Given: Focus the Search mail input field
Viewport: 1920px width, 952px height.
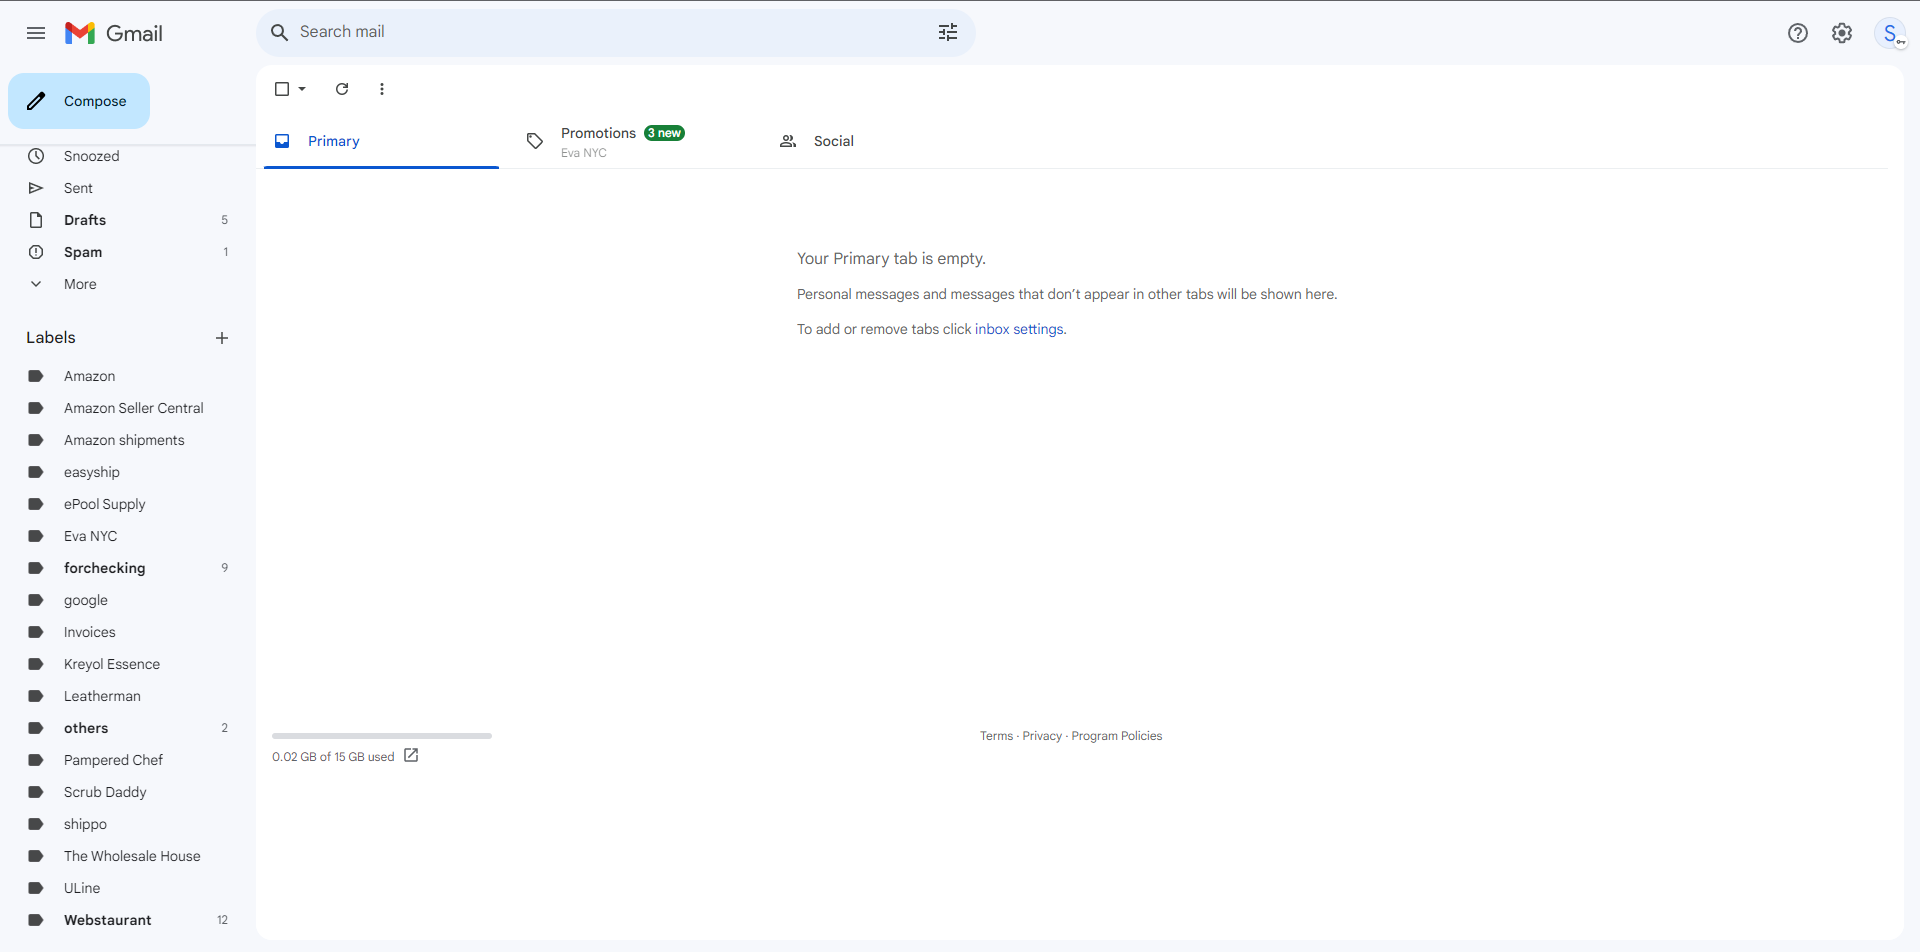Looking at the screenshot, I should (610, 32).
